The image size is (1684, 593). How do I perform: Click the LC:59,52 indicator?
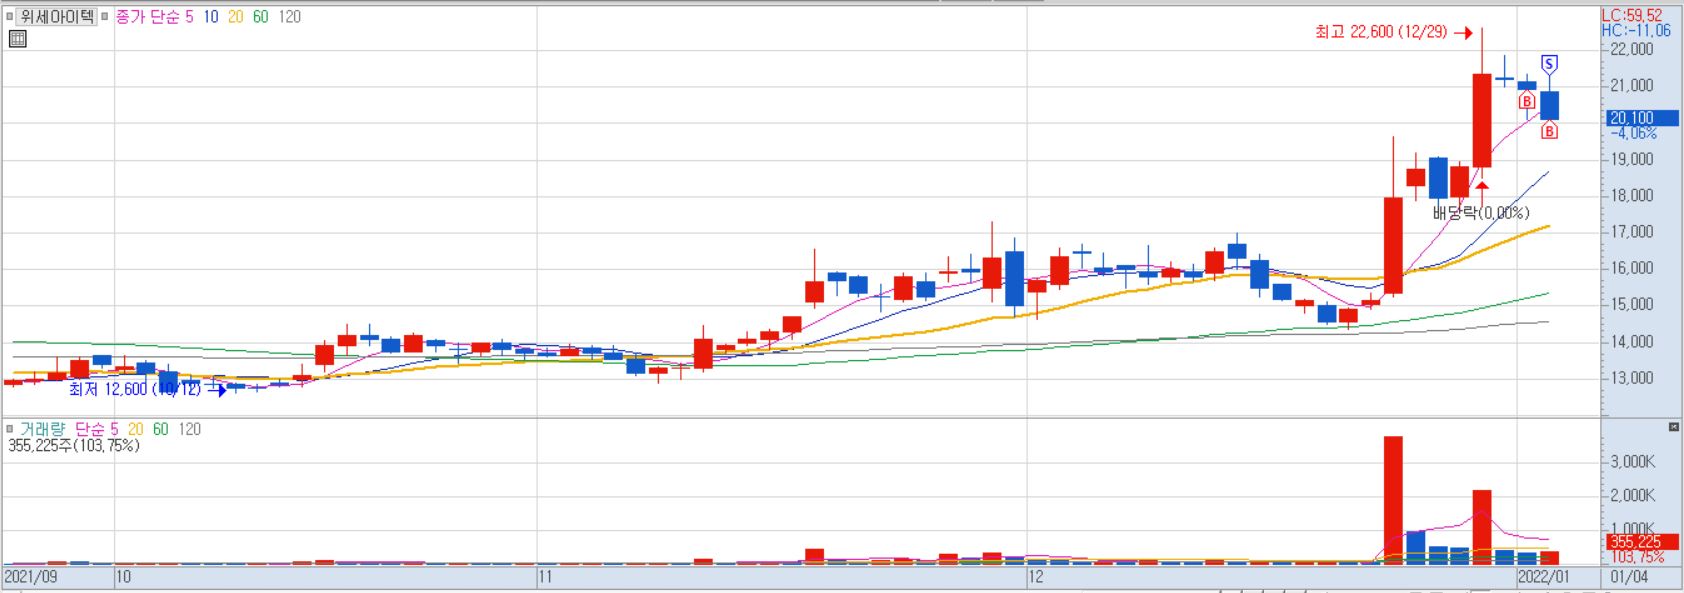(x=1632, y=15)
